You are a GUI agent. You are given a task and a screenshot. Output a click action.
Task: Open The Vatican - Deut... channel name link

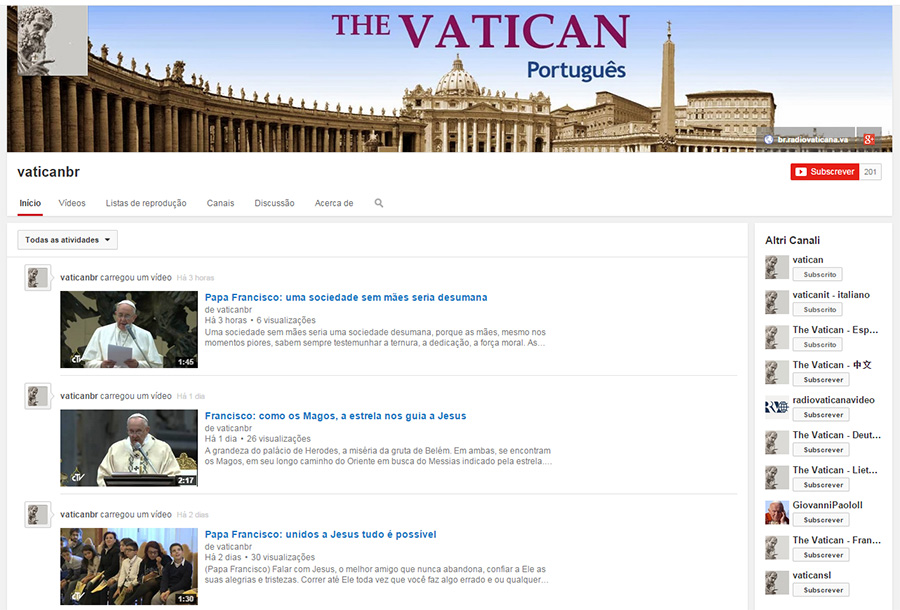[837, 435]
